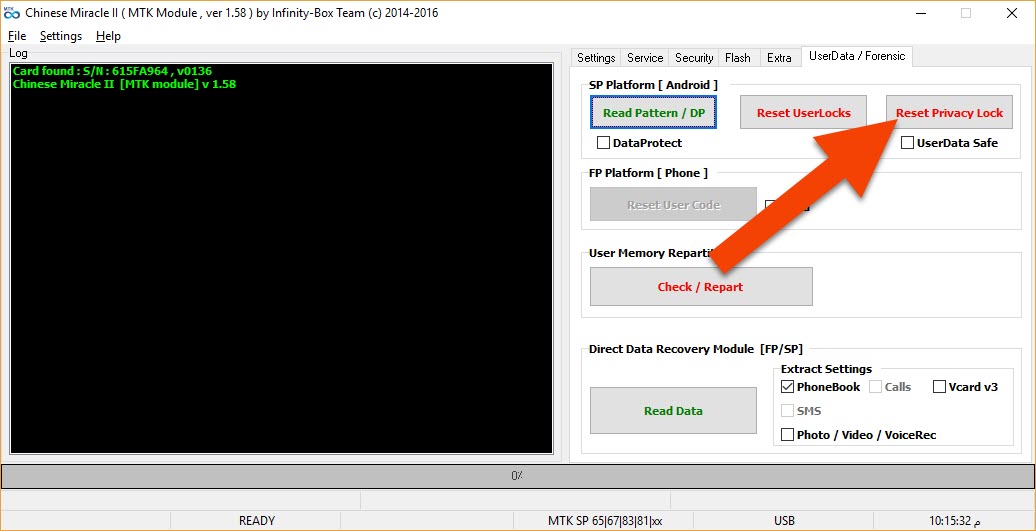The height and width of the screenshot is (531, 1036).
Task: Click the 'Chinese Miracle II [MTK module] v 1.58' log line
Action: coord(124,84)
